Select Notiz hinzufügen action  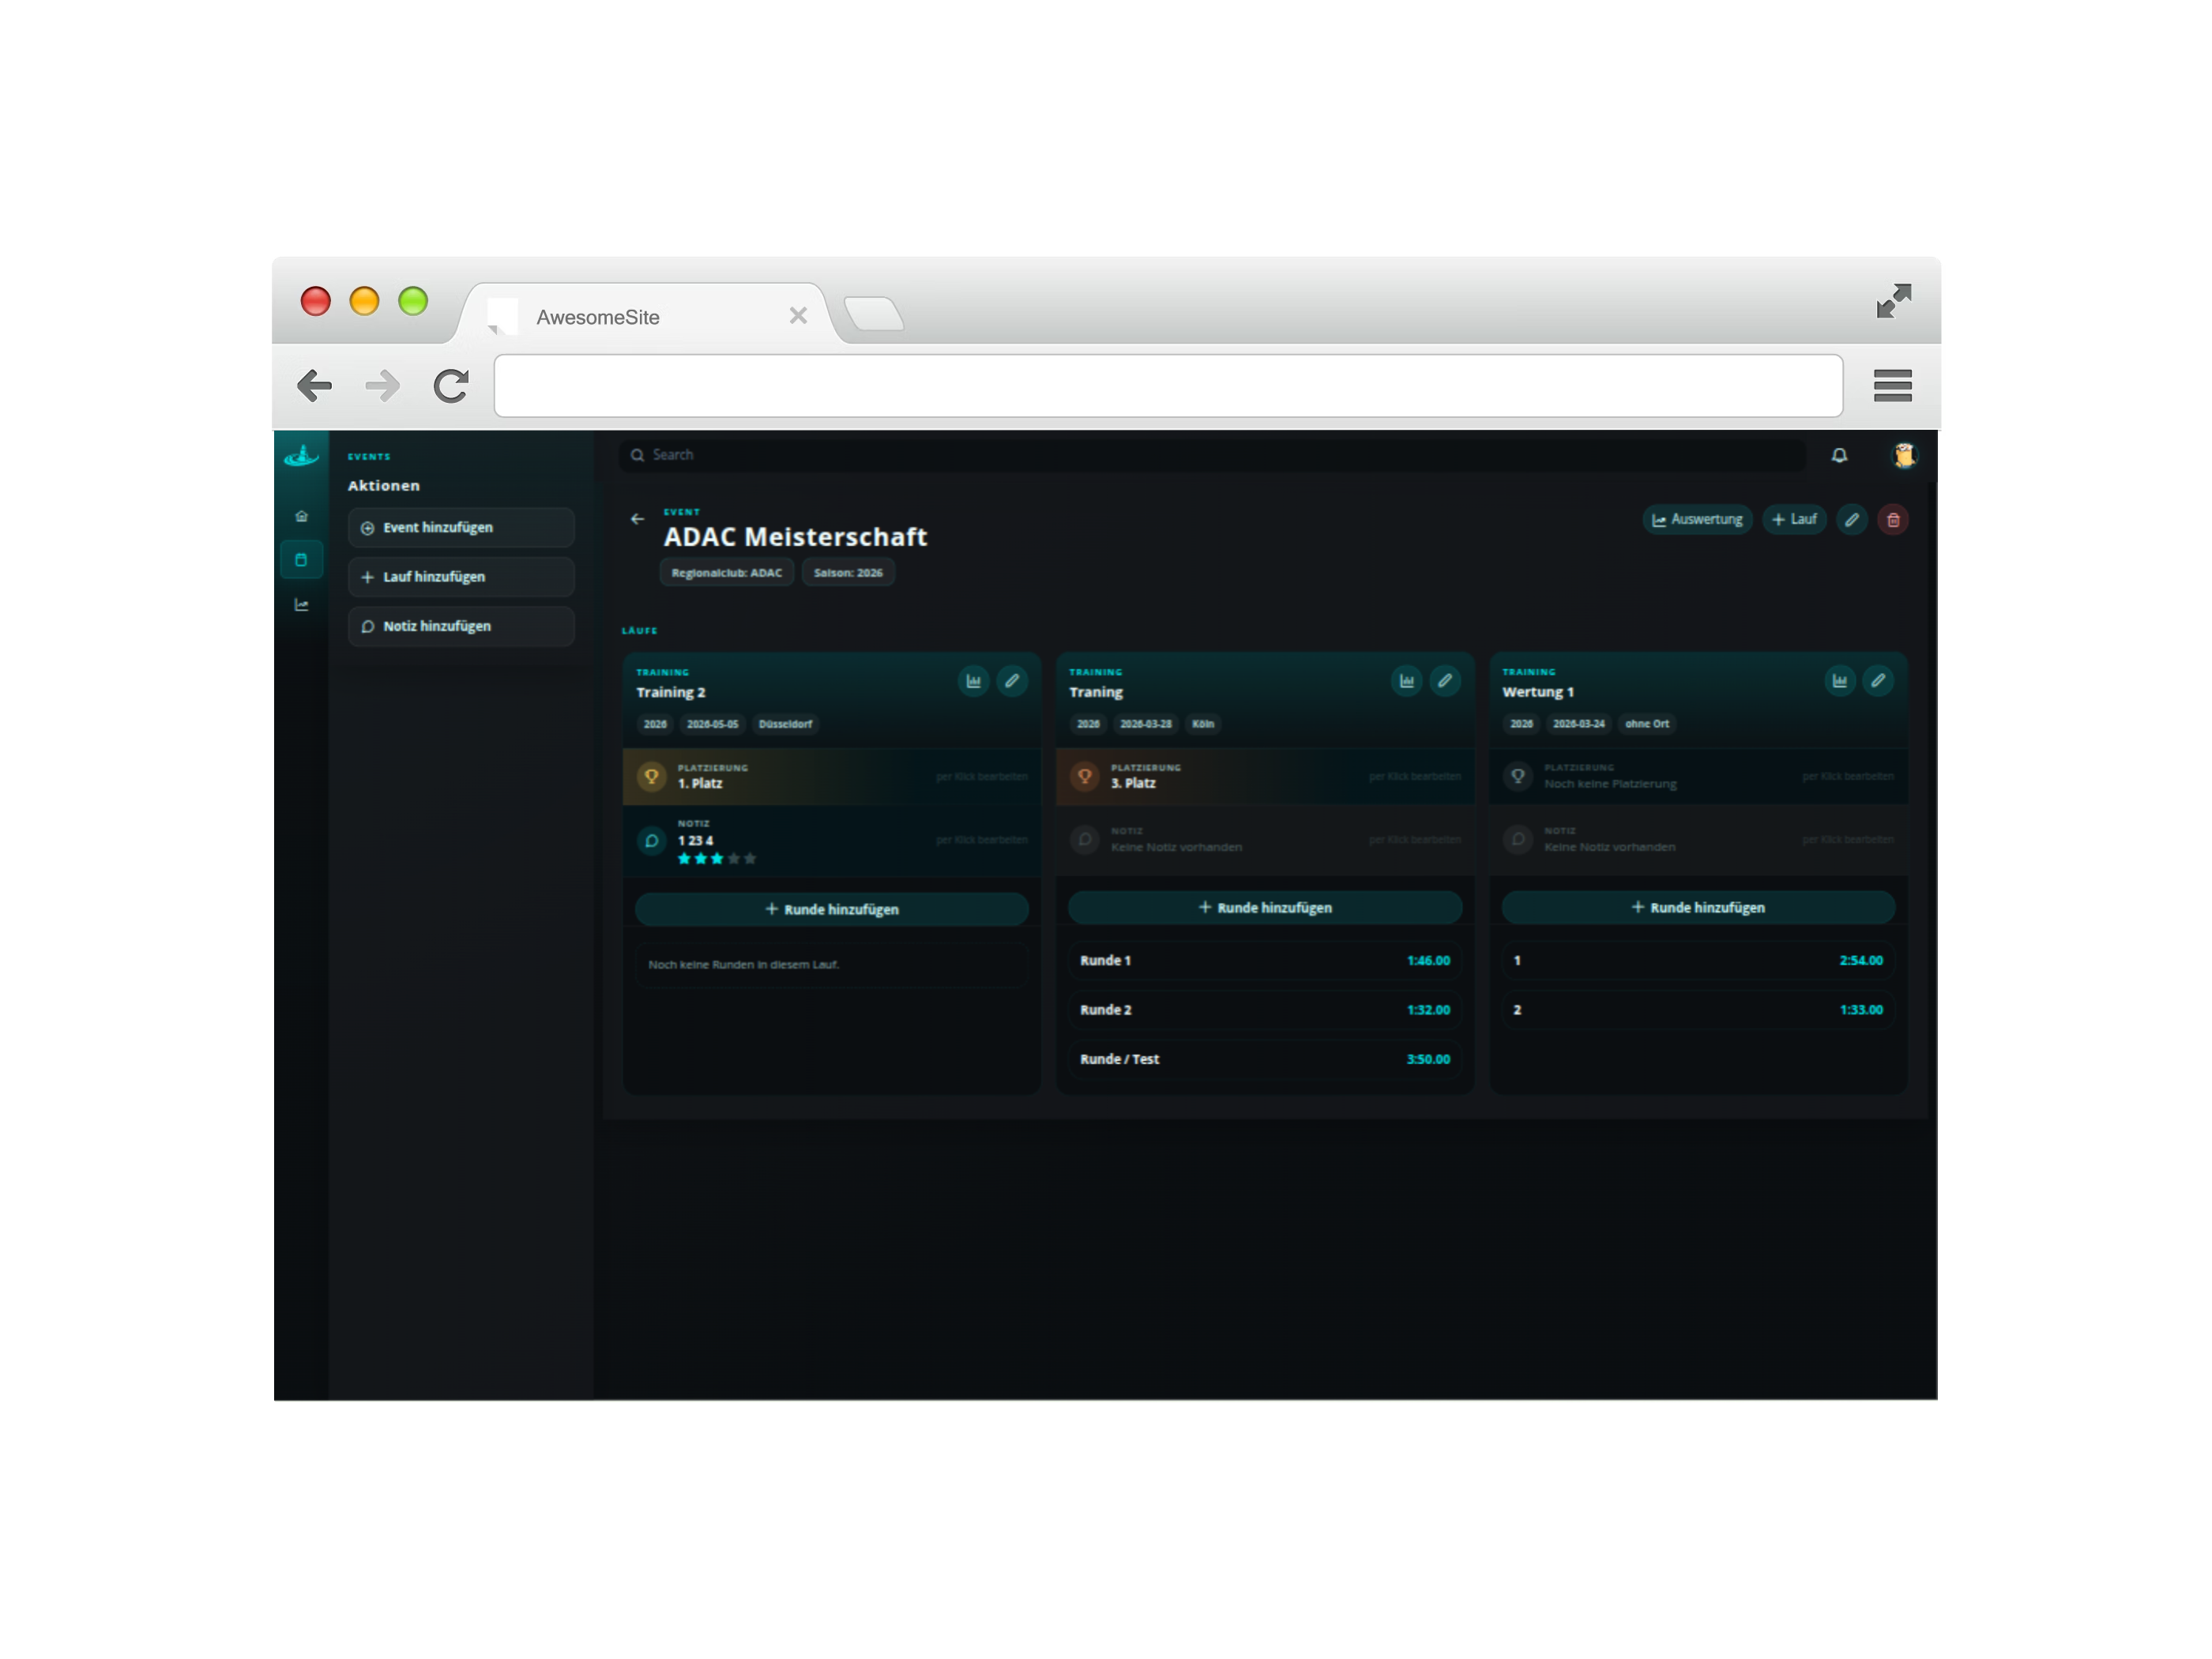tap(461, 626)
